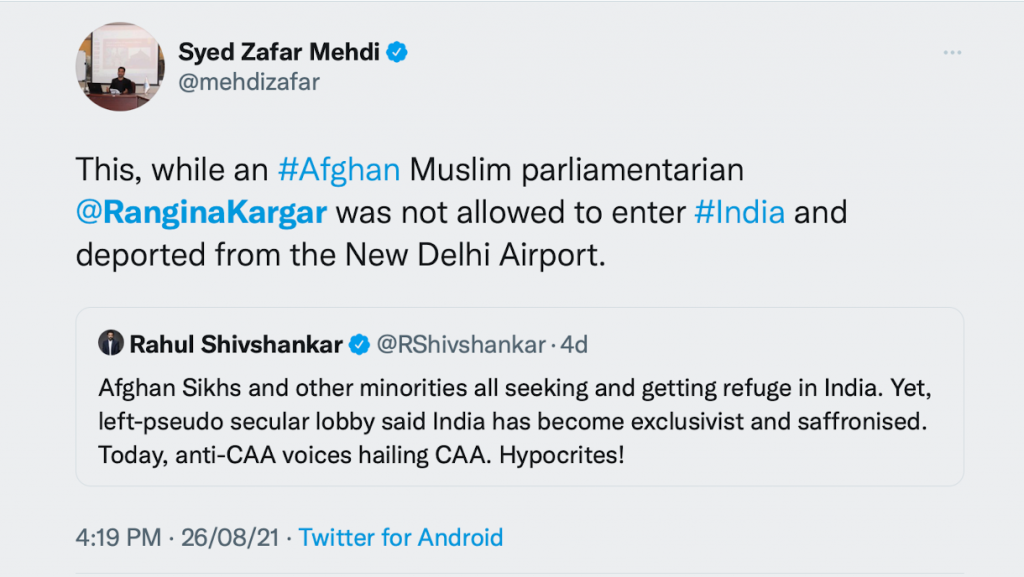Click Syed Zafar Mehdi's verified badge

[398, 52]
